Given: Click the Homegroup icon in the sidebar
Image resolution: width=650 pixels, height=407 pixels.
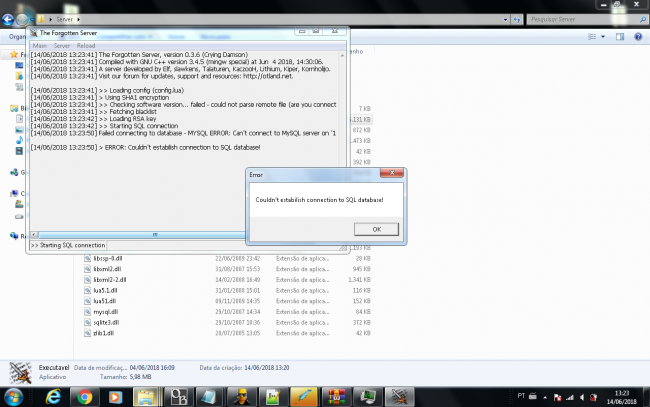Looking at the screenshot, I should 15,172.
